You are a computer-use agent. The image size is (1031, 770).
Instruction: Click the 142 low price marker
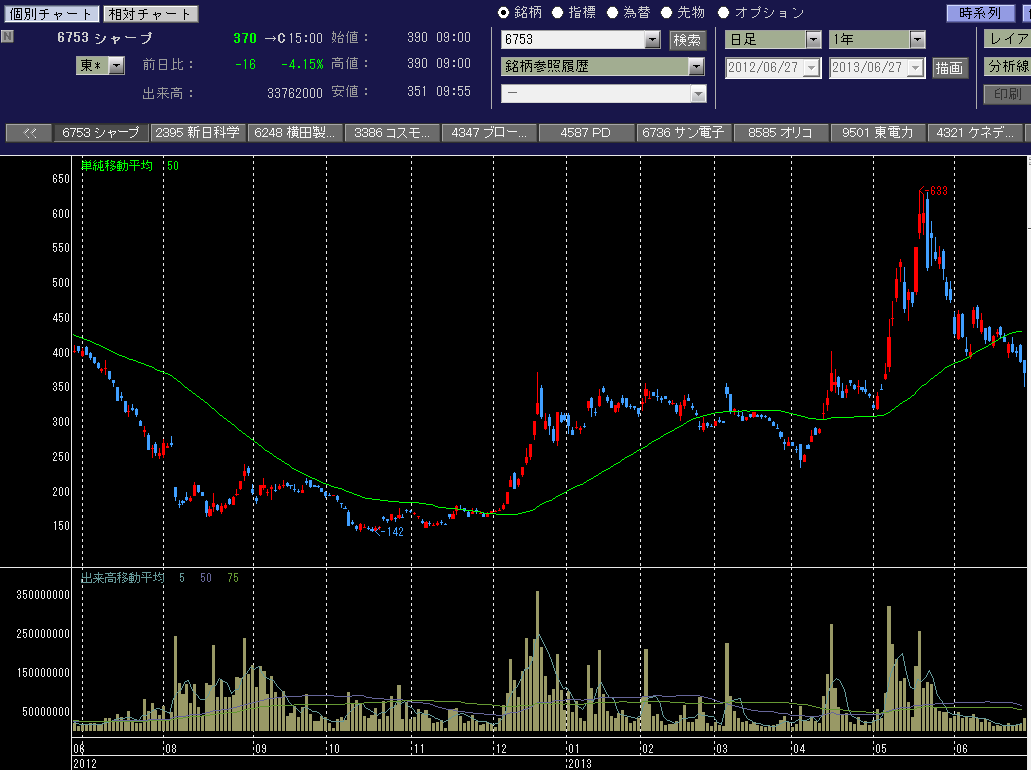coord(389,532)
